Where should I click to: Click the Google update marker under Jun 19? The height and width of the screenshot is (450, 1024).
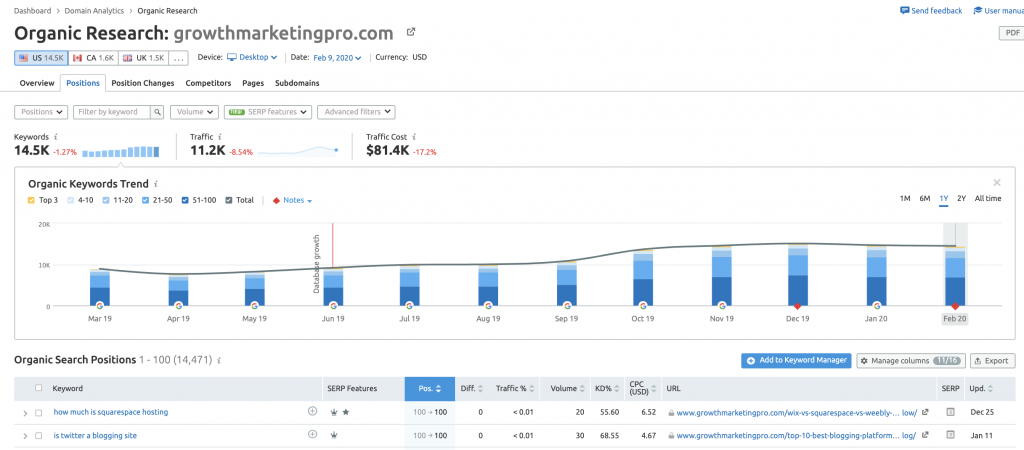[333, 305]
